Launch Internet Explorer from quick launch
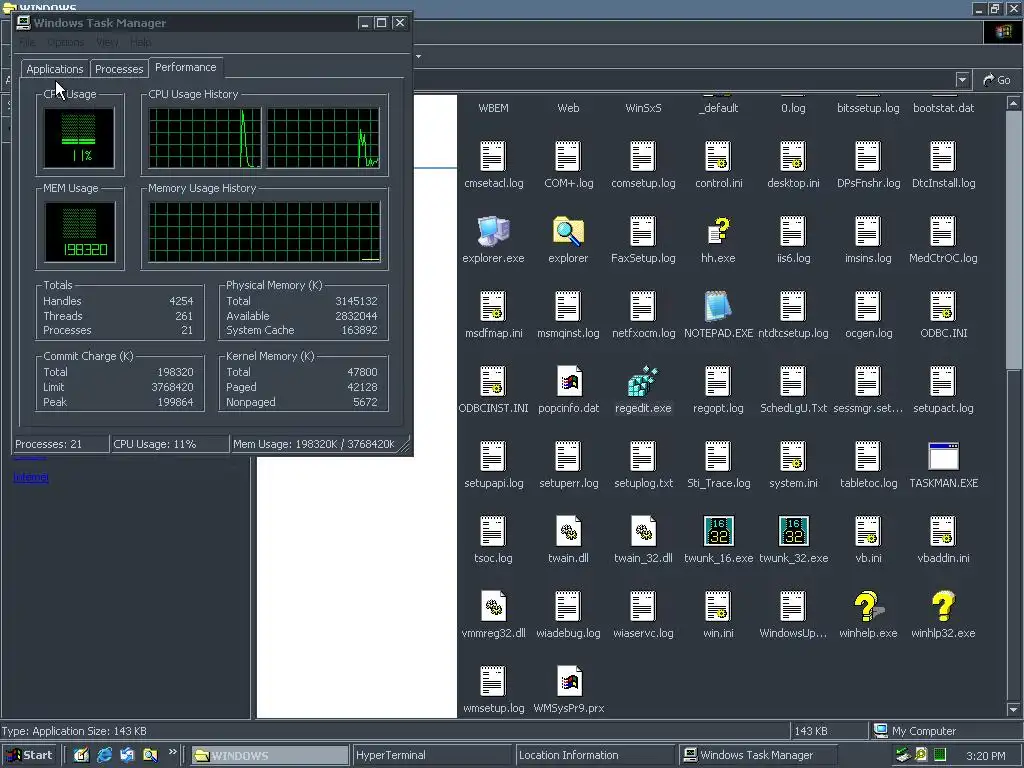The height and width of the screenshot is (768, 1024). click(x=104, y=755)
